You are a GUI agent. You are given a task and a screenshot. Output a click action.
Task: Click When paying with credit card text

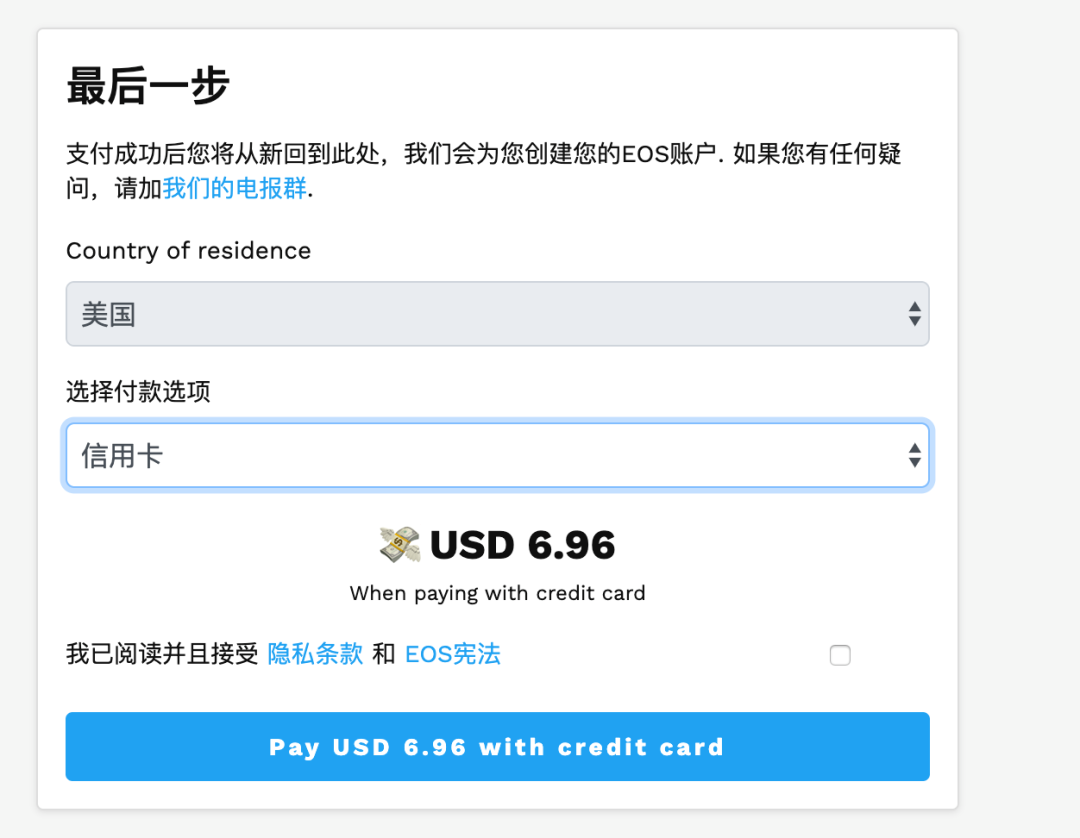tap(497, 593)
